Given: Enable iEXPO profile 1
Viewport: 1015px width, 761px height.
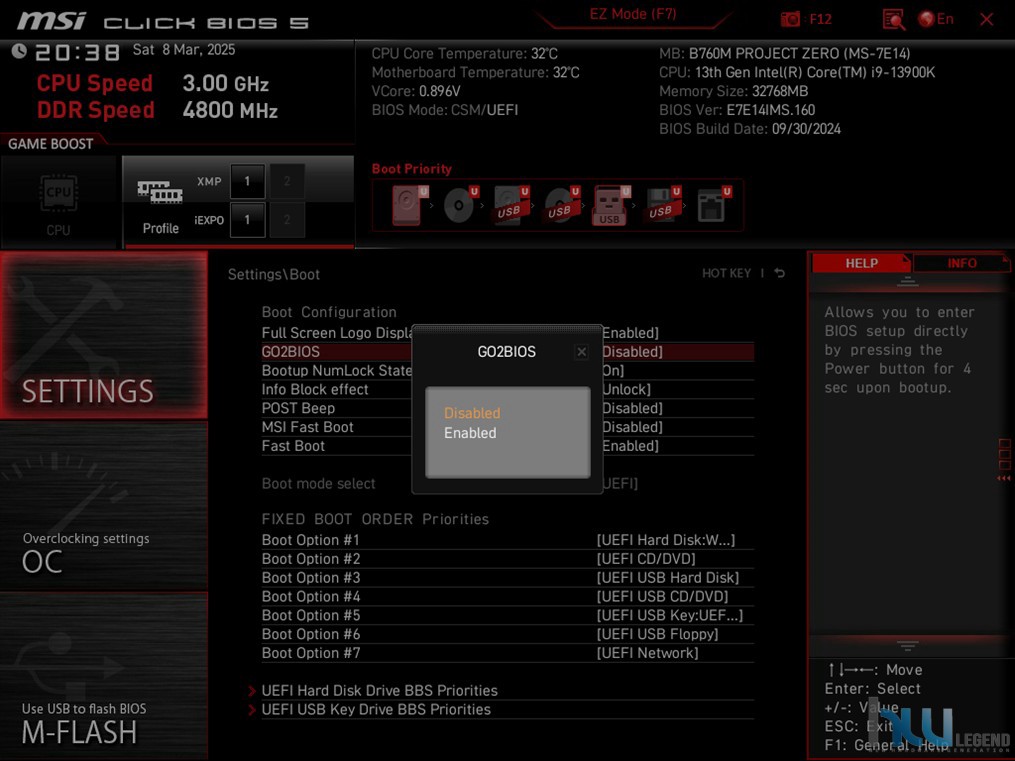Looking at the screenshot, I should click(x=247, y=220).
